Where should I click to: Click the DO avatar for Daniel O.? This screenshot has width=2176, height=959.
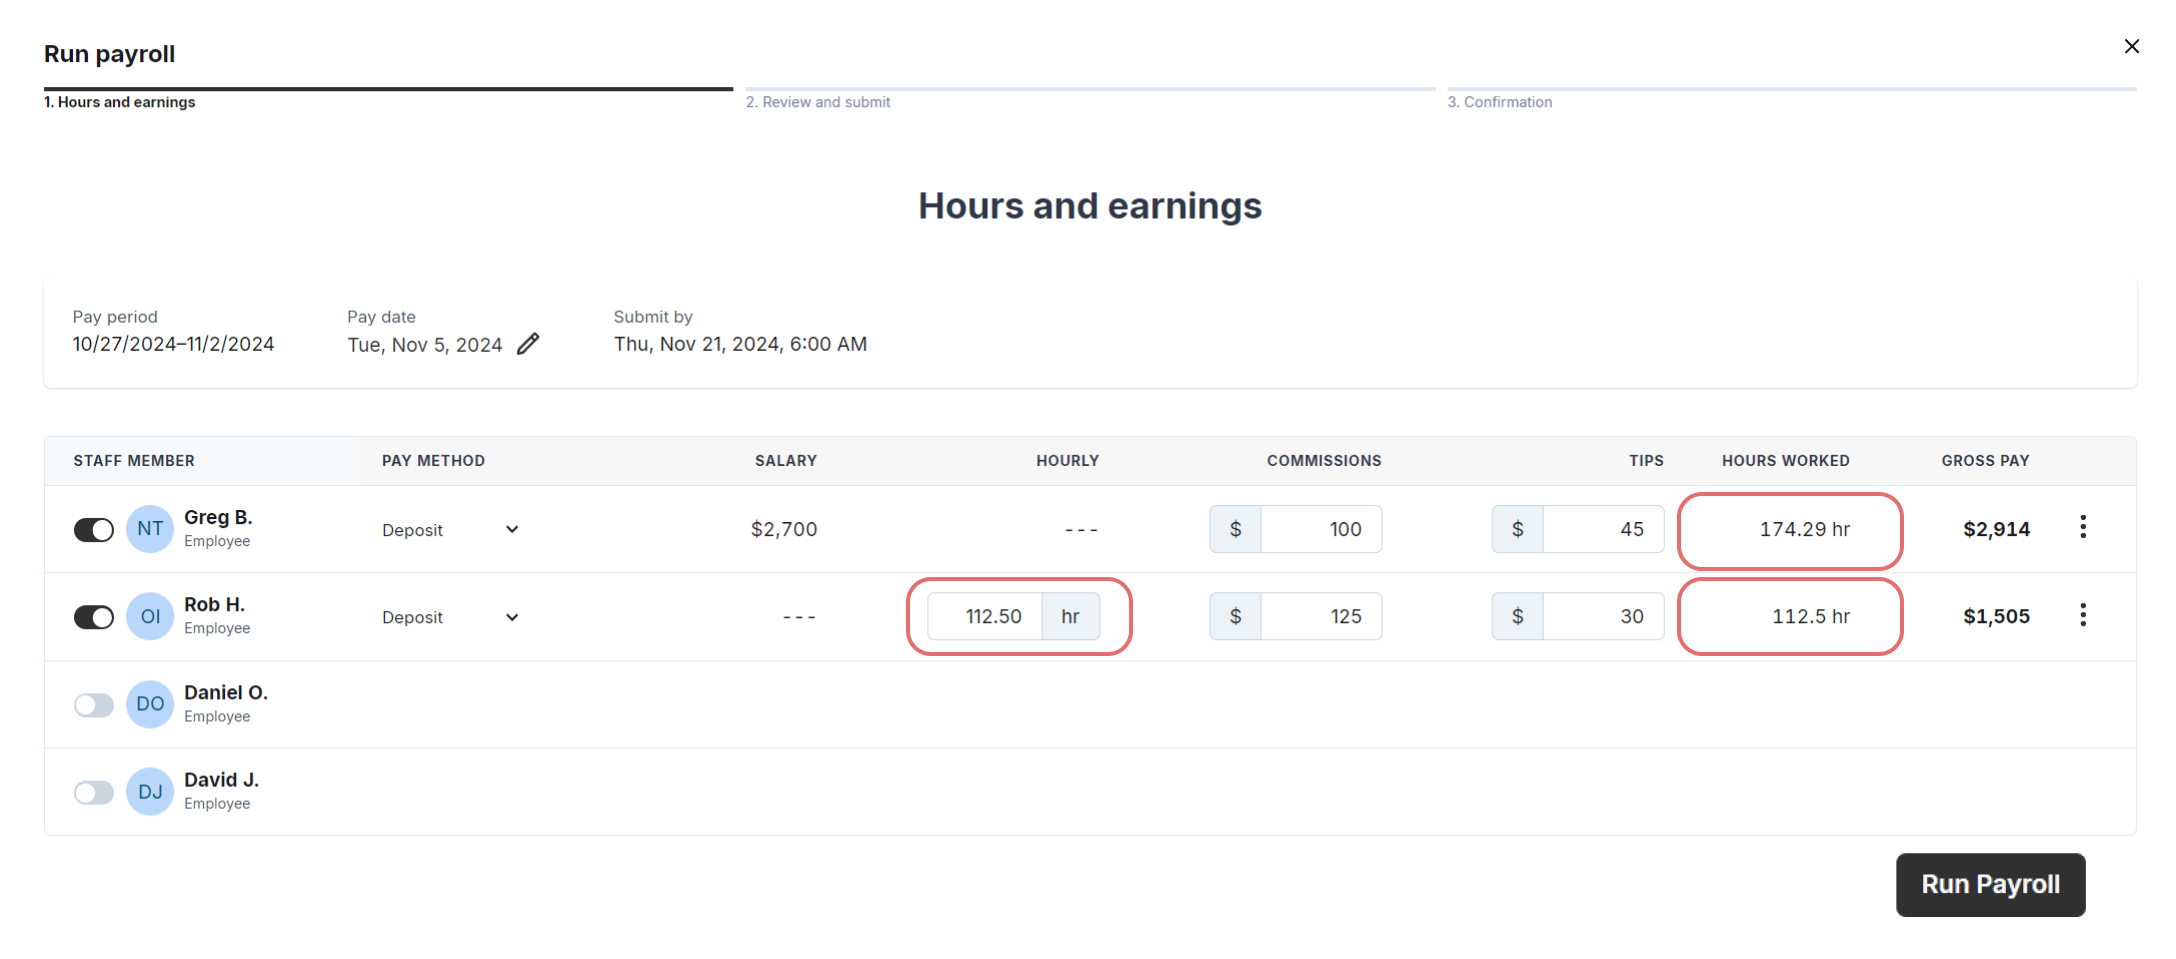click(150, 704)
